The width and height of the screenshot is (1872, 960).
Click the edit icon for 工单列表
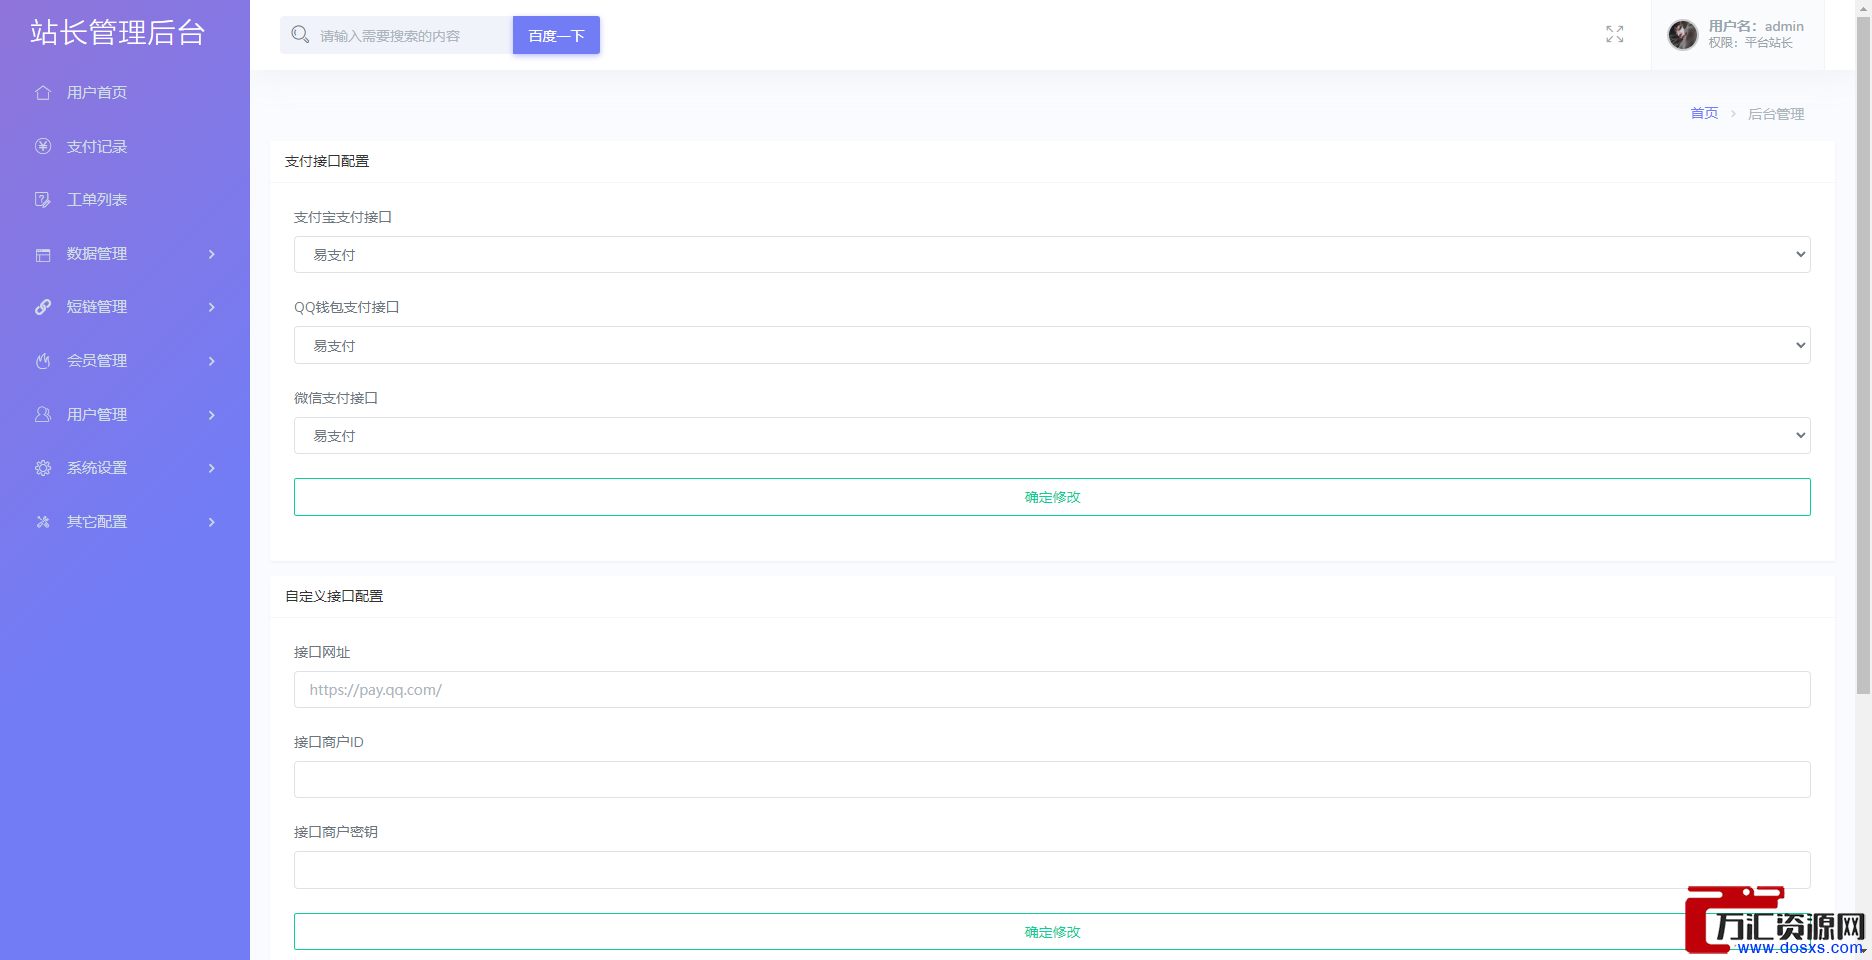pos(43,200)
